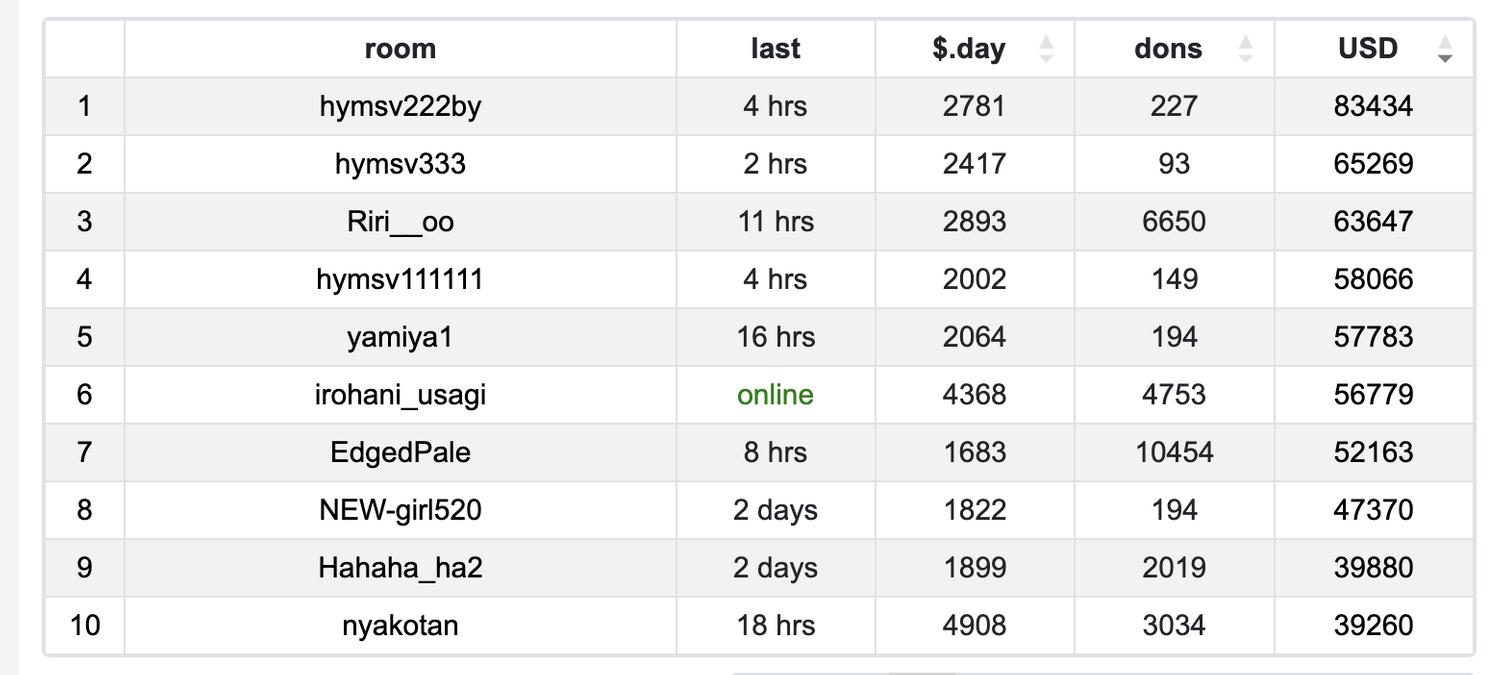Image resolution: width=1500 pixels, height=675 pixels.
Task: Sort table by dons column arrows
Action: 1245,49
